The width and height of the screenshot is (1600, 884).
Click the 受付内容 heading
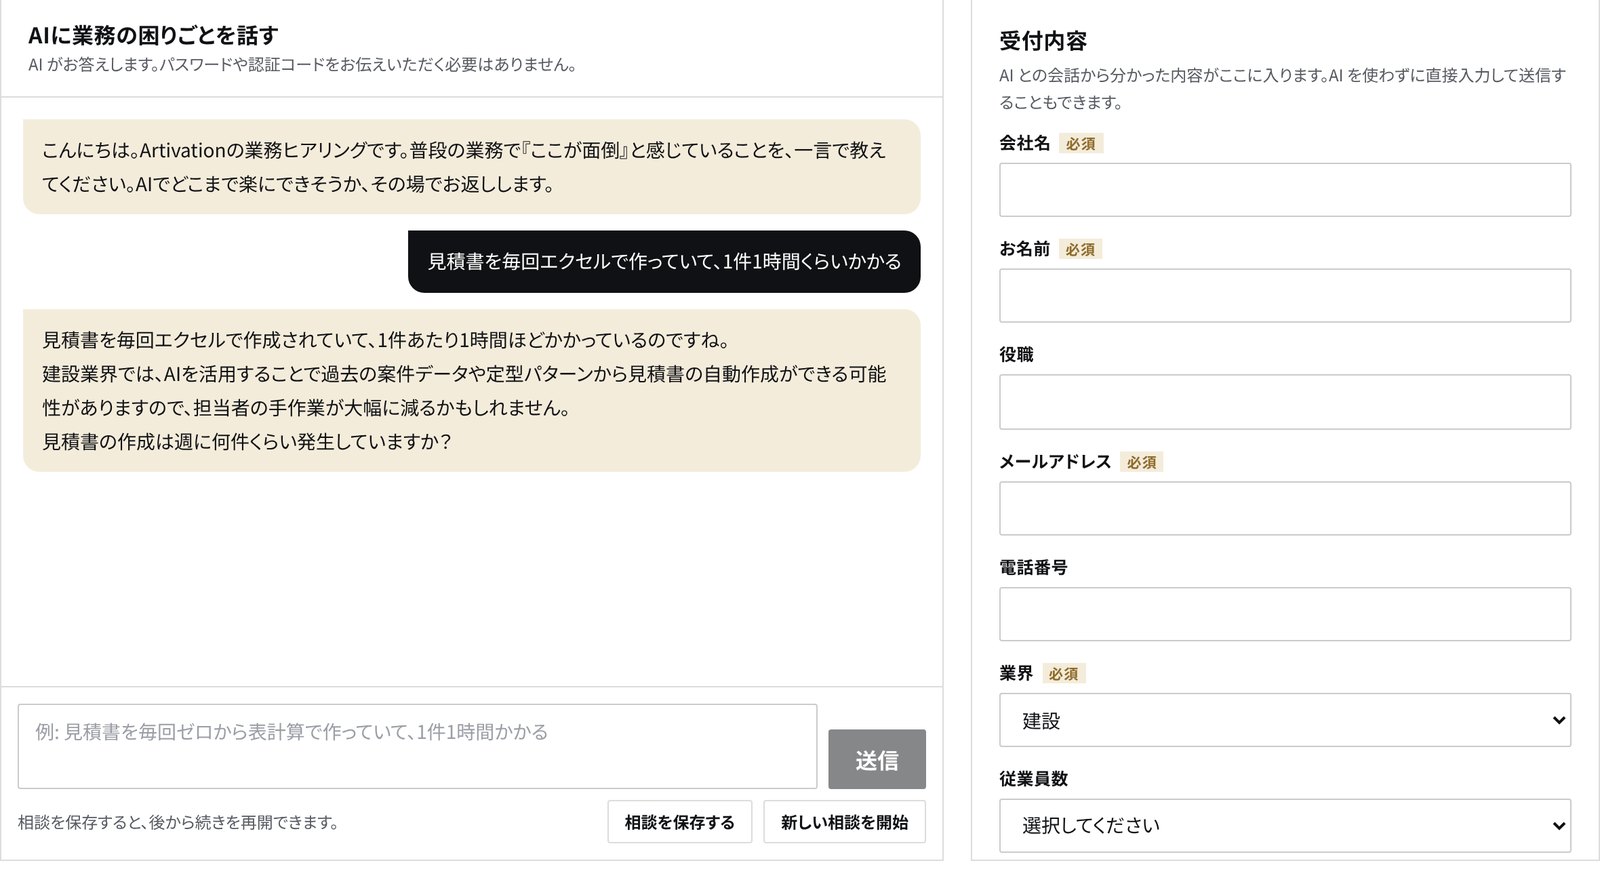(x=1043, y=41)
